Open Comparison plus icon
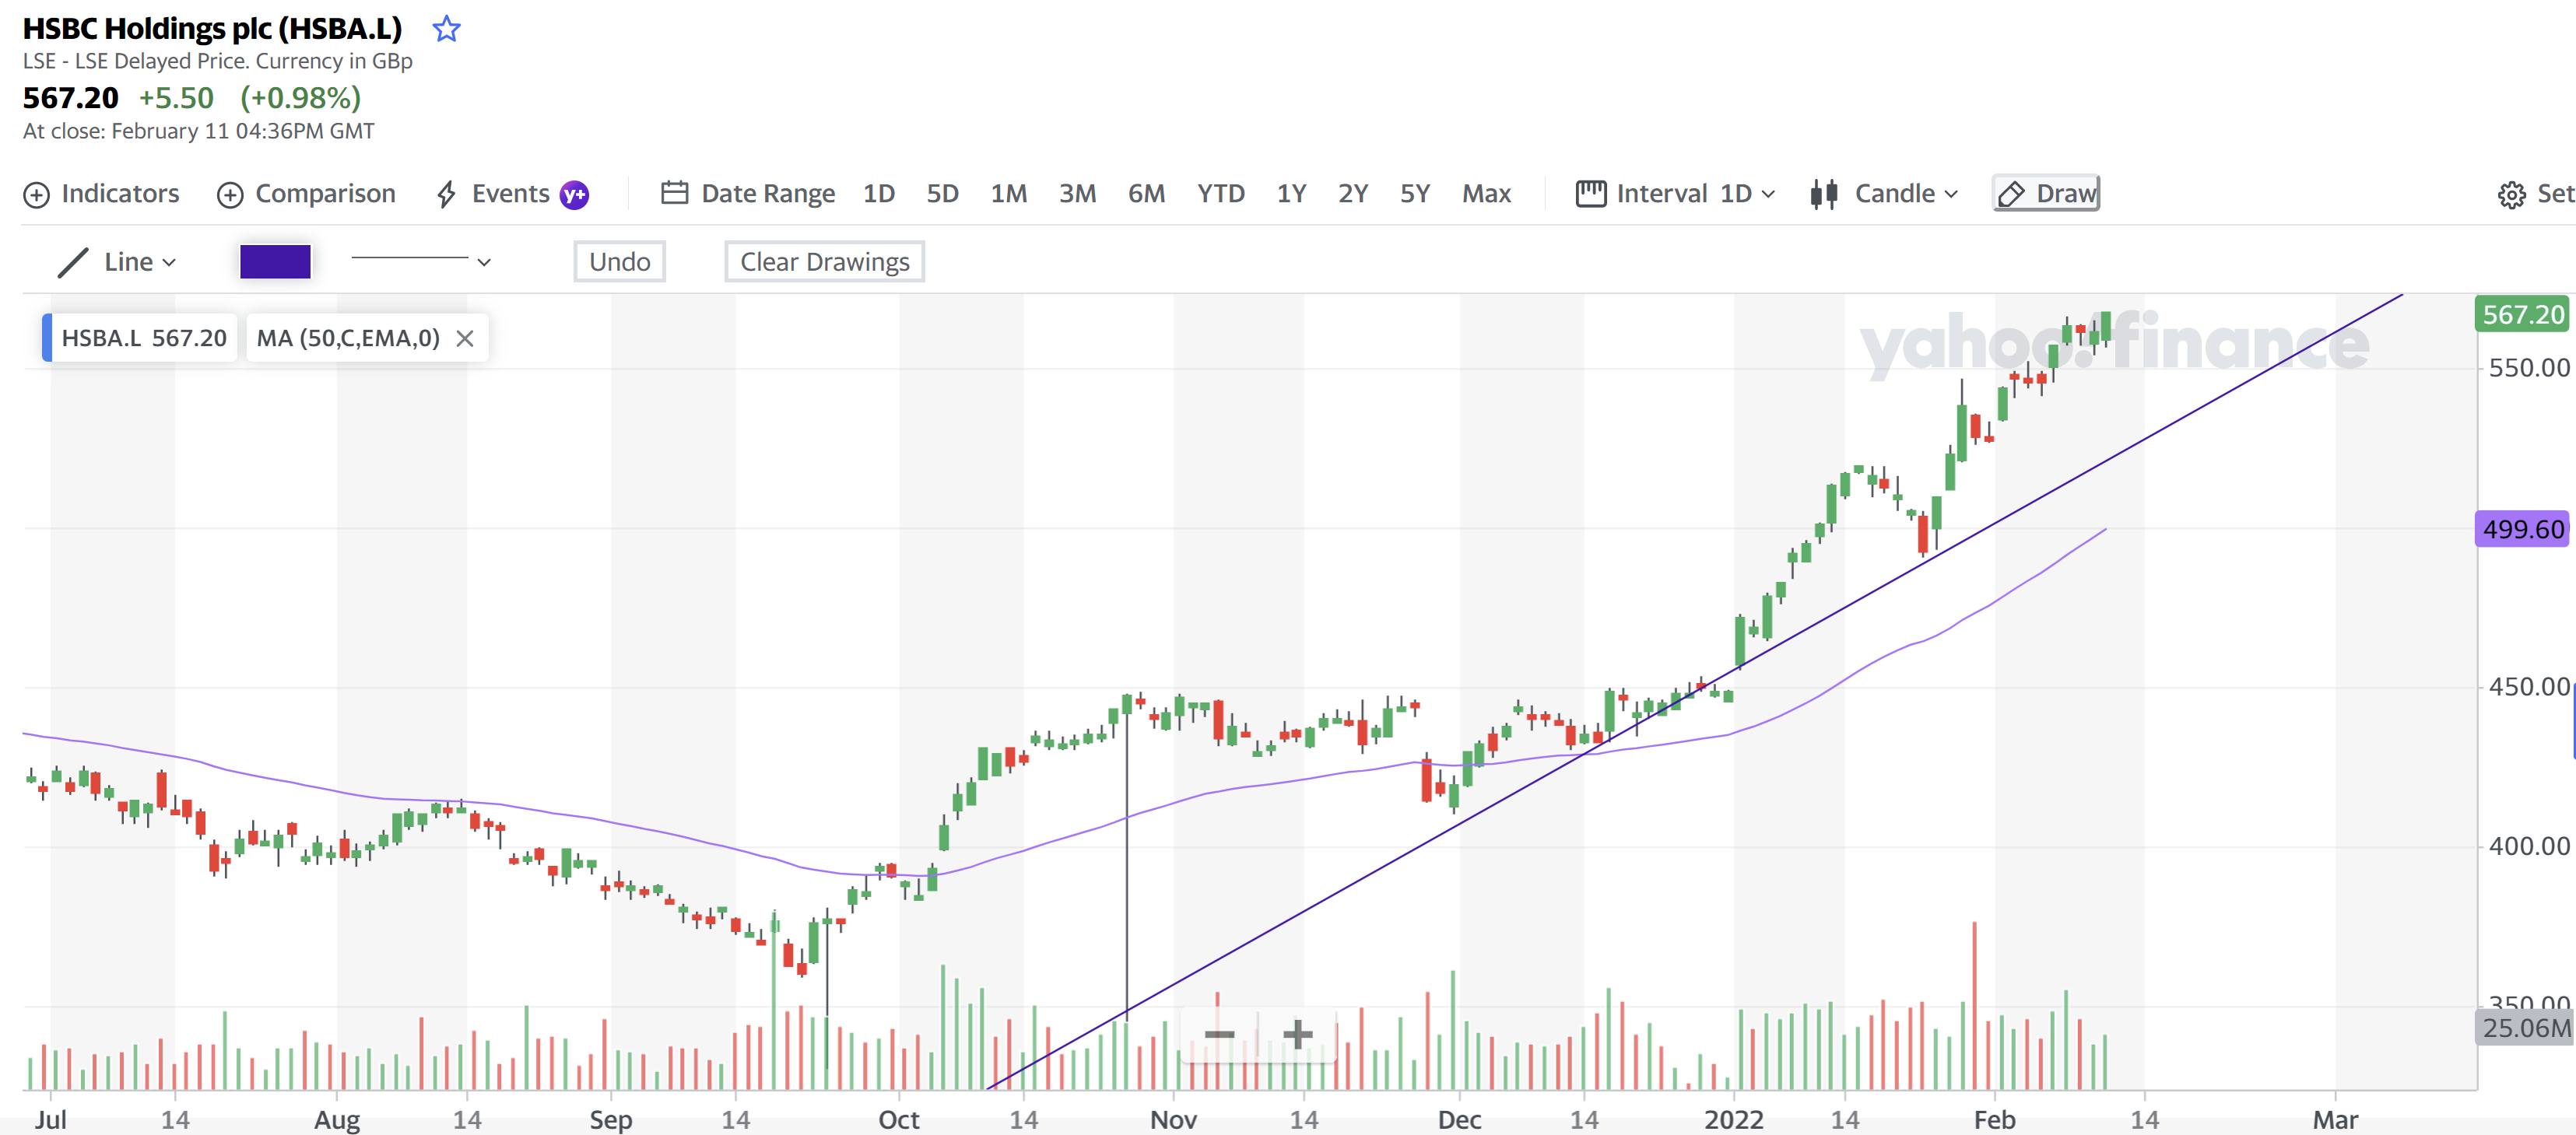This screenshot has height=1135, width=2576. pos(230,195)
